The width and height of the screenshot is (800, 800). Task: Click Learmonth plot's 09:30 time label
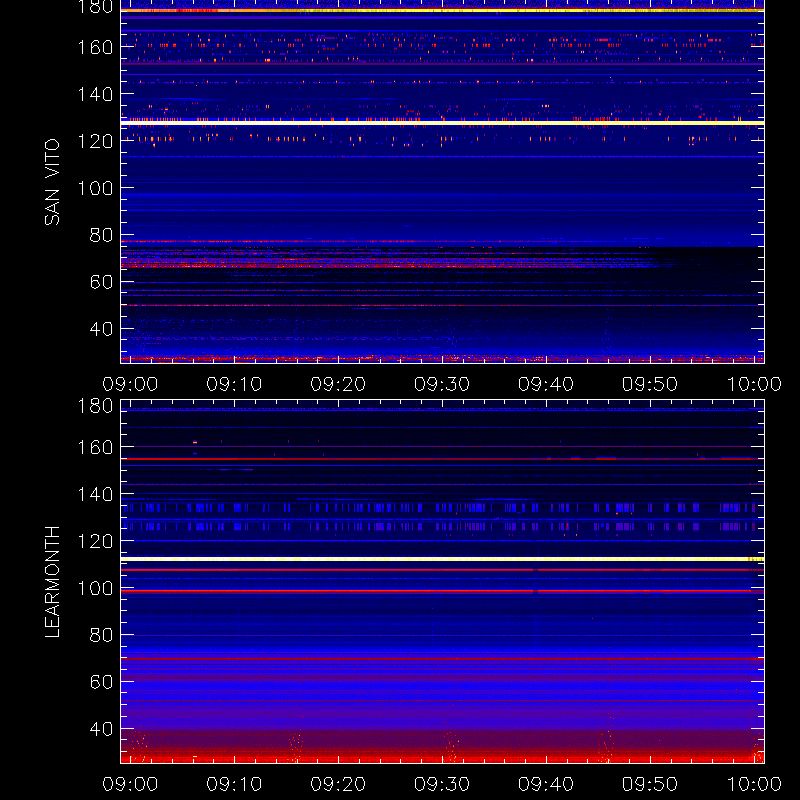442,784
